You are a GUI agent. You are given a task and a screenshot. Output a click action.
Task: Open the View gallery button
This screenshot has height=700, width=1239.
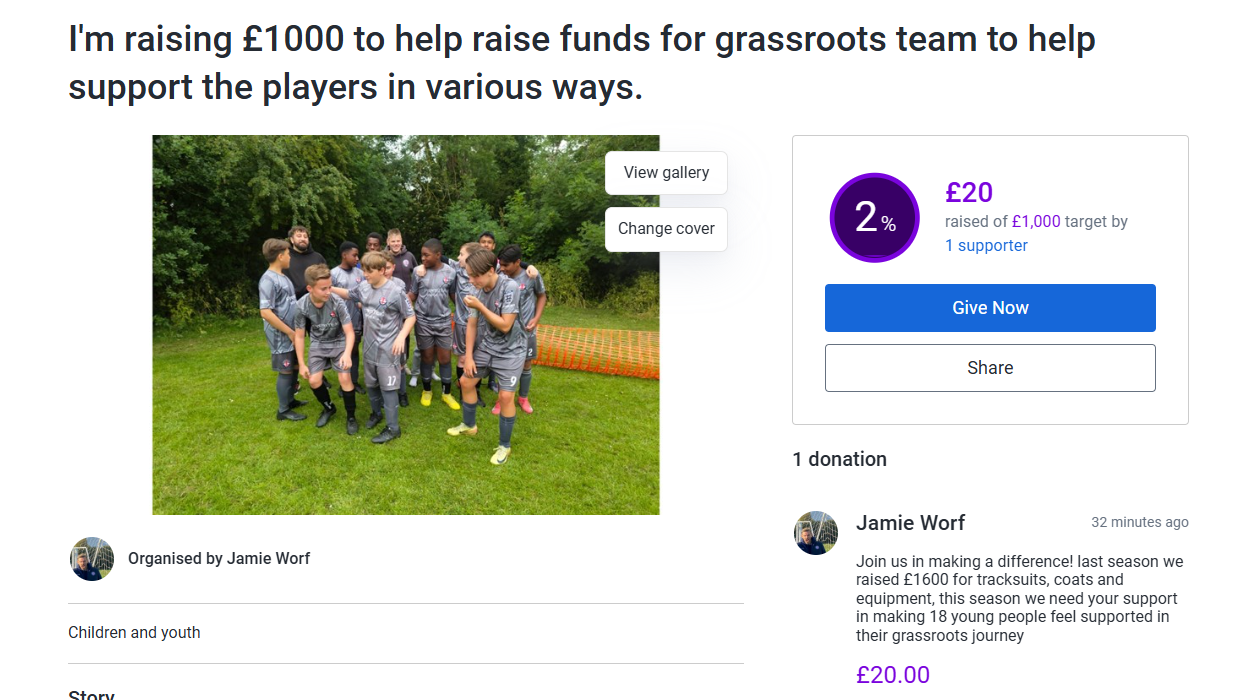click(x=666, y=173)
